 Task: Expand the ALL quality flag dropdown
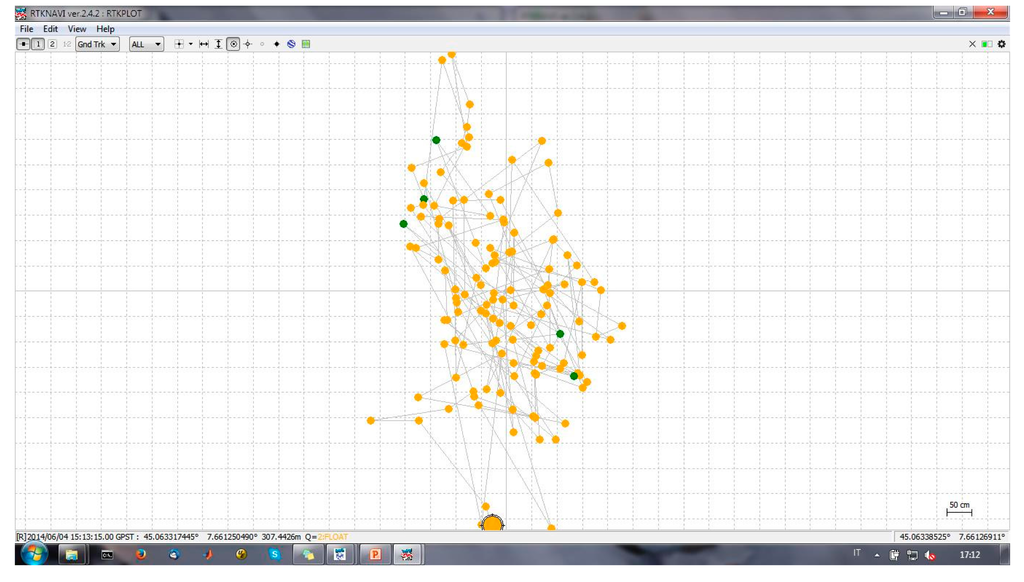point(146,44)
